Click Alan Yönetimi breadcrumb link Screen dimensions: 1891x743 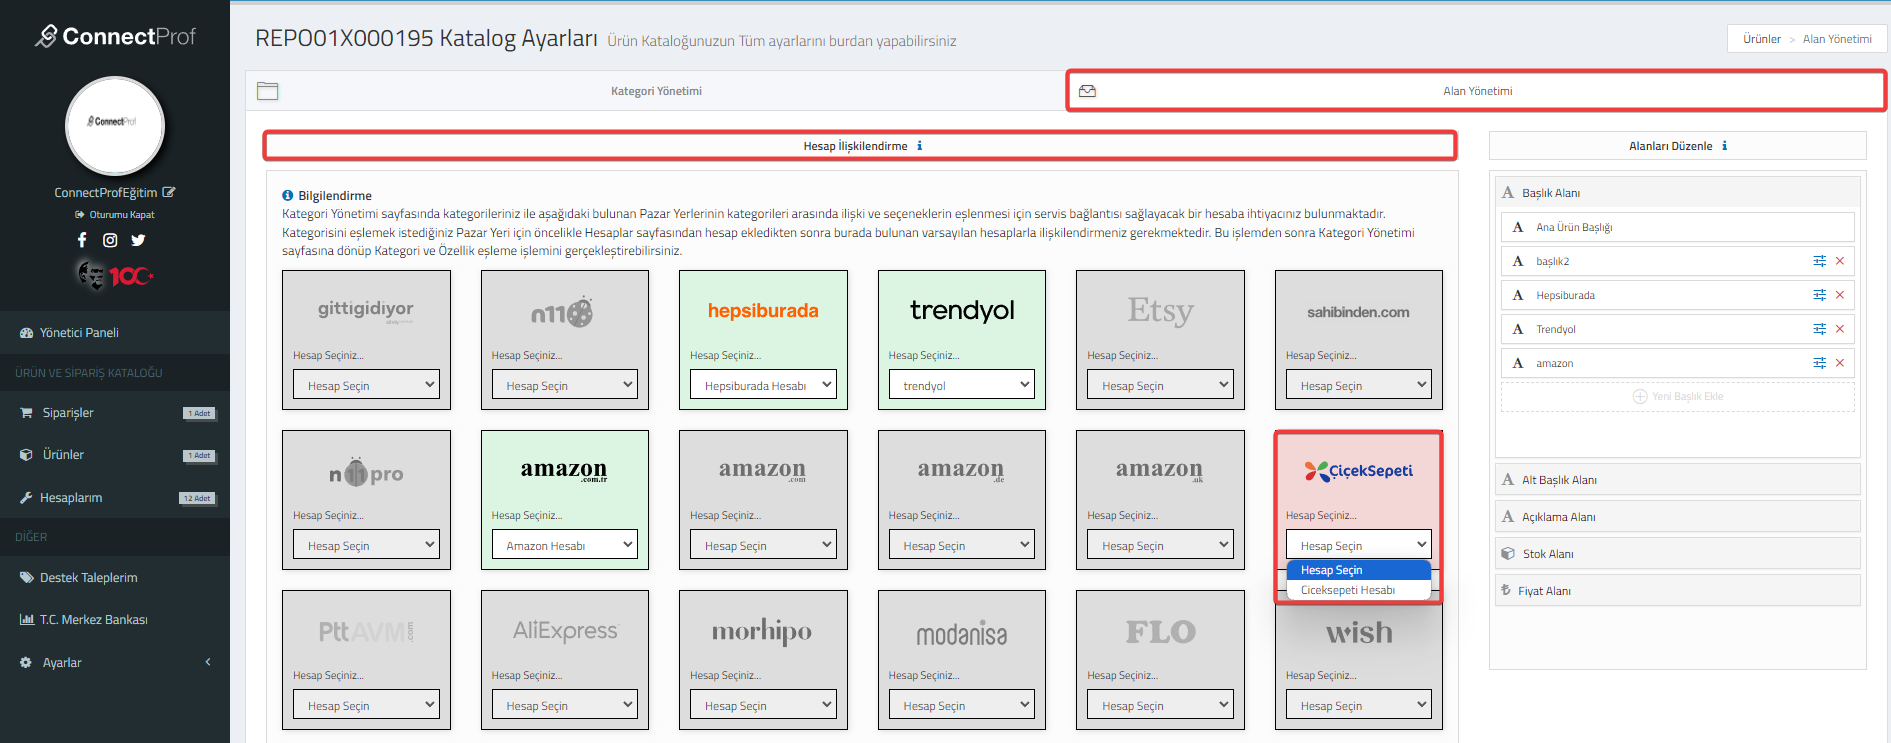tap(1837, 39)
